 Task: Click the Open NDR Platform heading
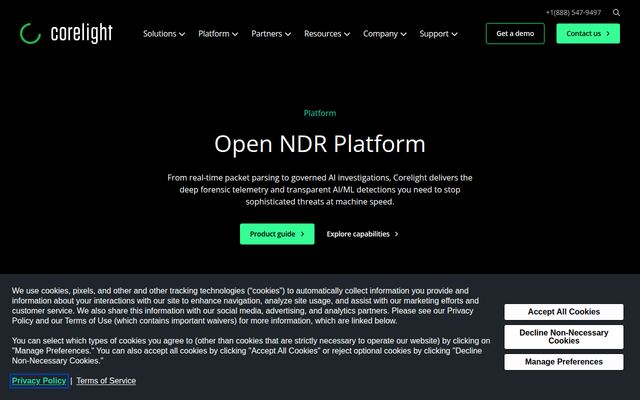[320, 144]
